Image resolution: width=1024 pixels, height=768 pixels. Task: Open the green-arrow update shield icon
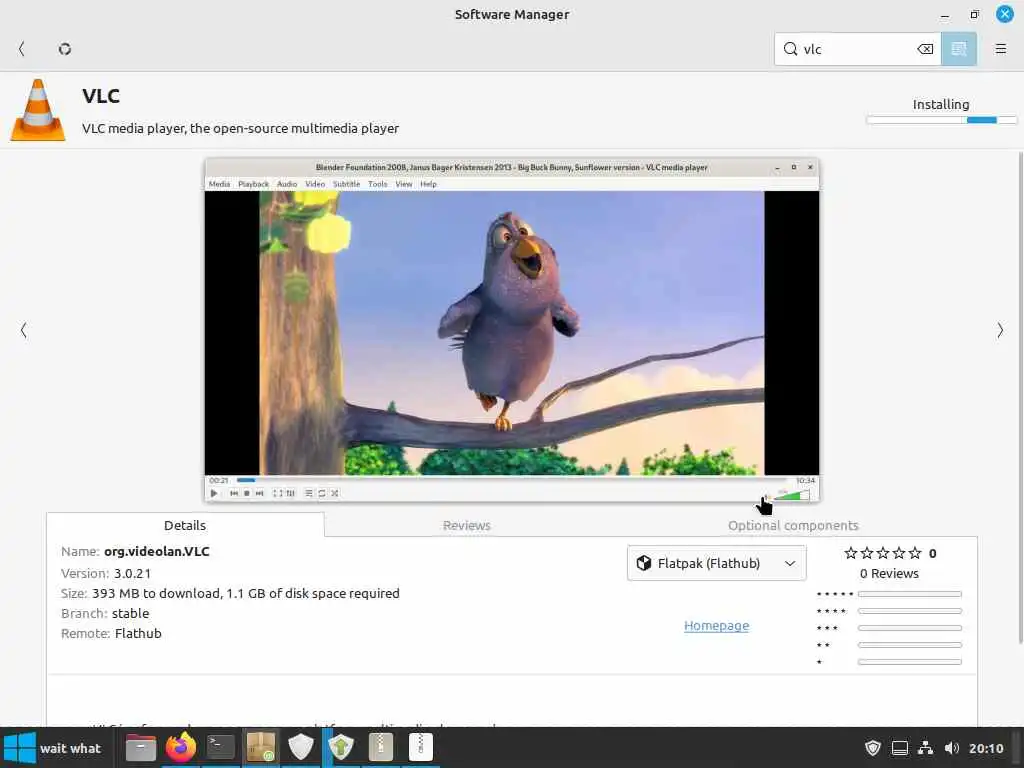[341, 747]
